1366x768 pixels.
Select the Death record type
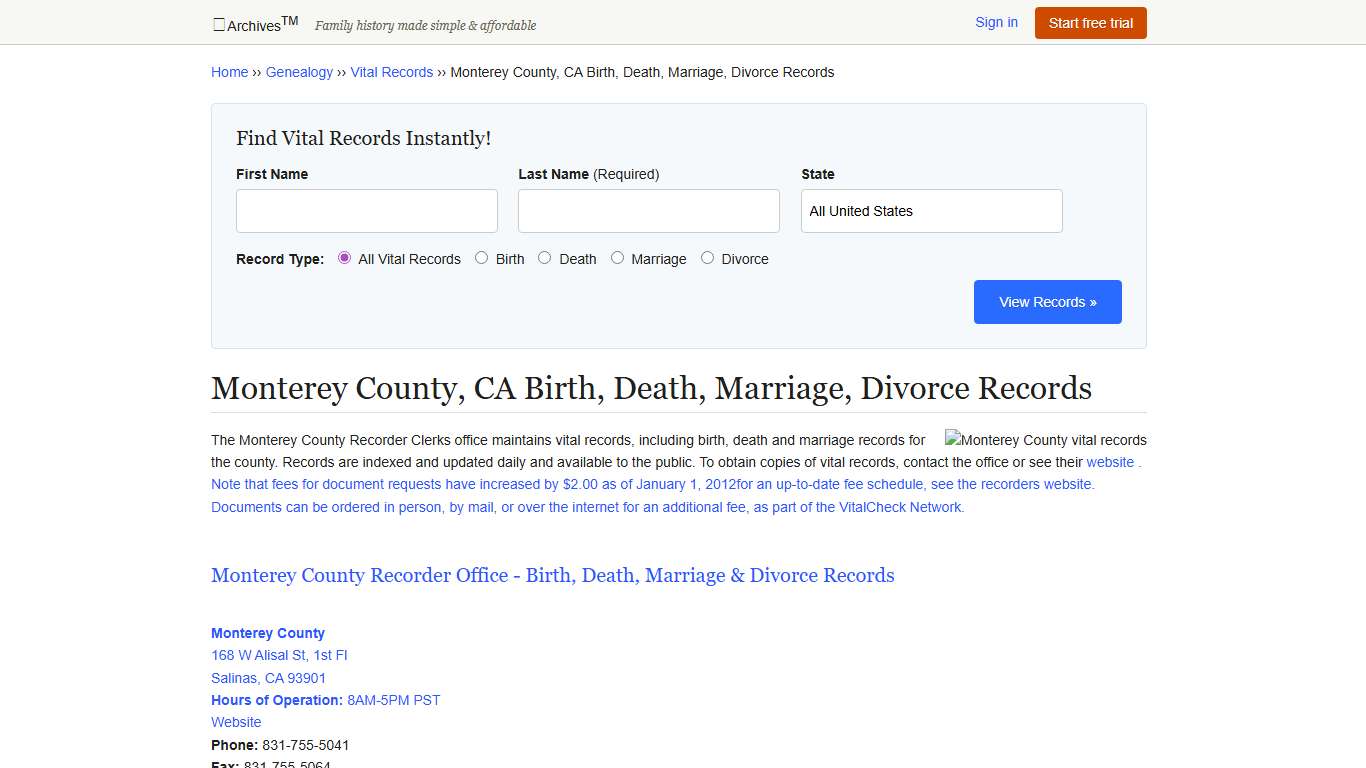pos(544,257)
